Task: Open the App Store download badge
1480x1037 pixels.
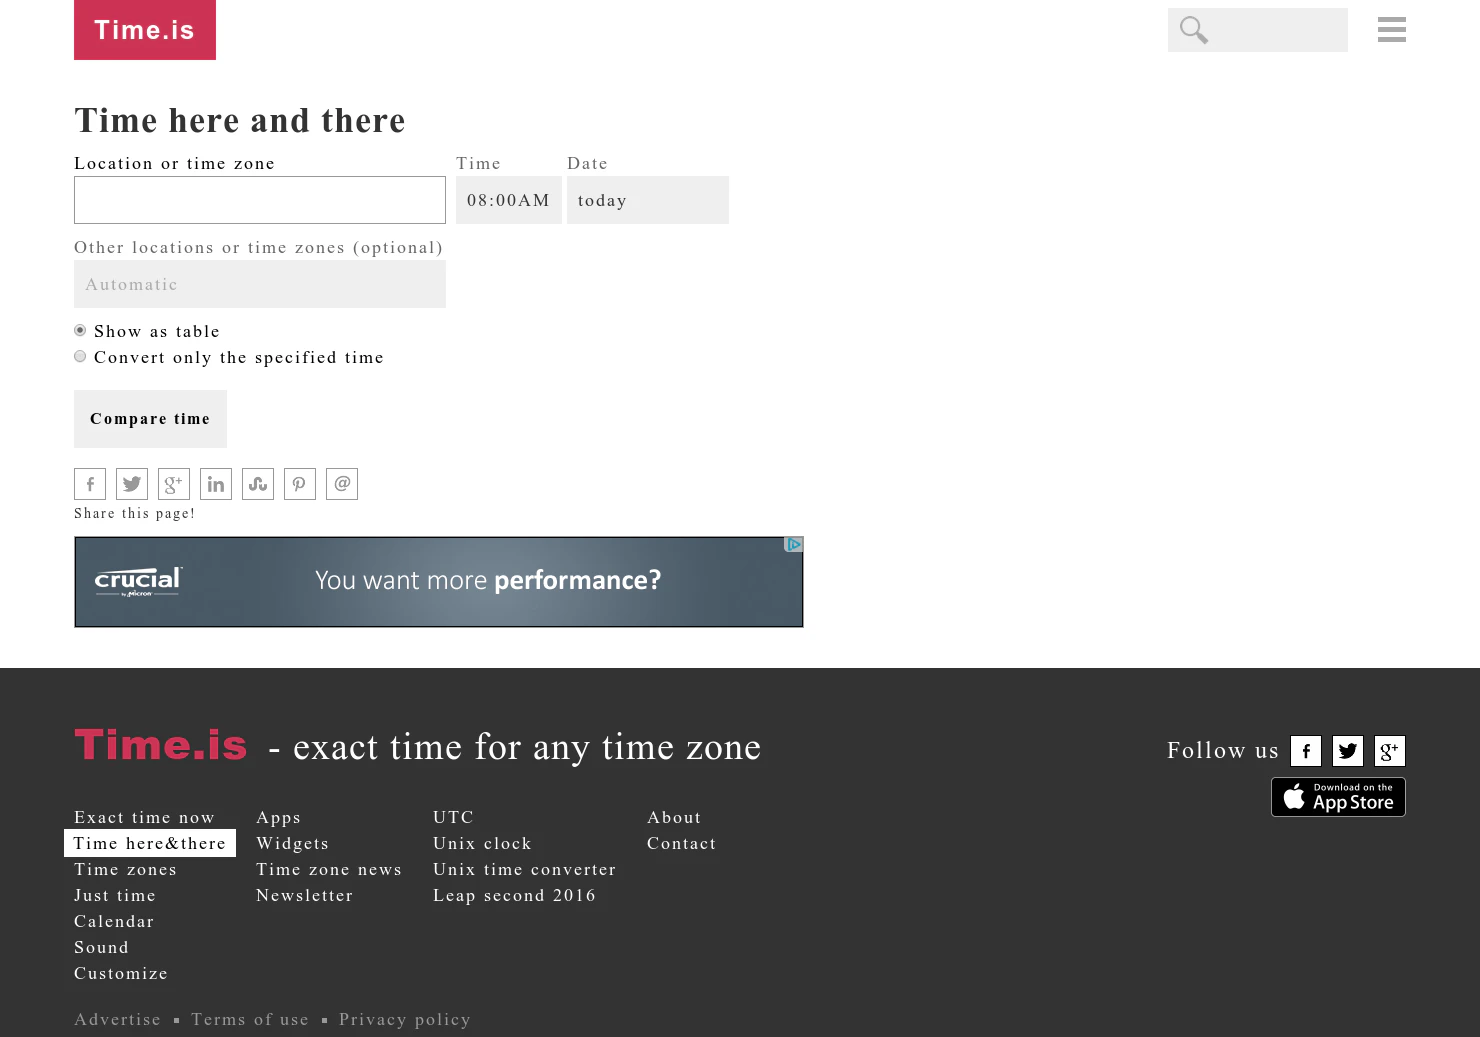Action: click(x=1338, y=797)
